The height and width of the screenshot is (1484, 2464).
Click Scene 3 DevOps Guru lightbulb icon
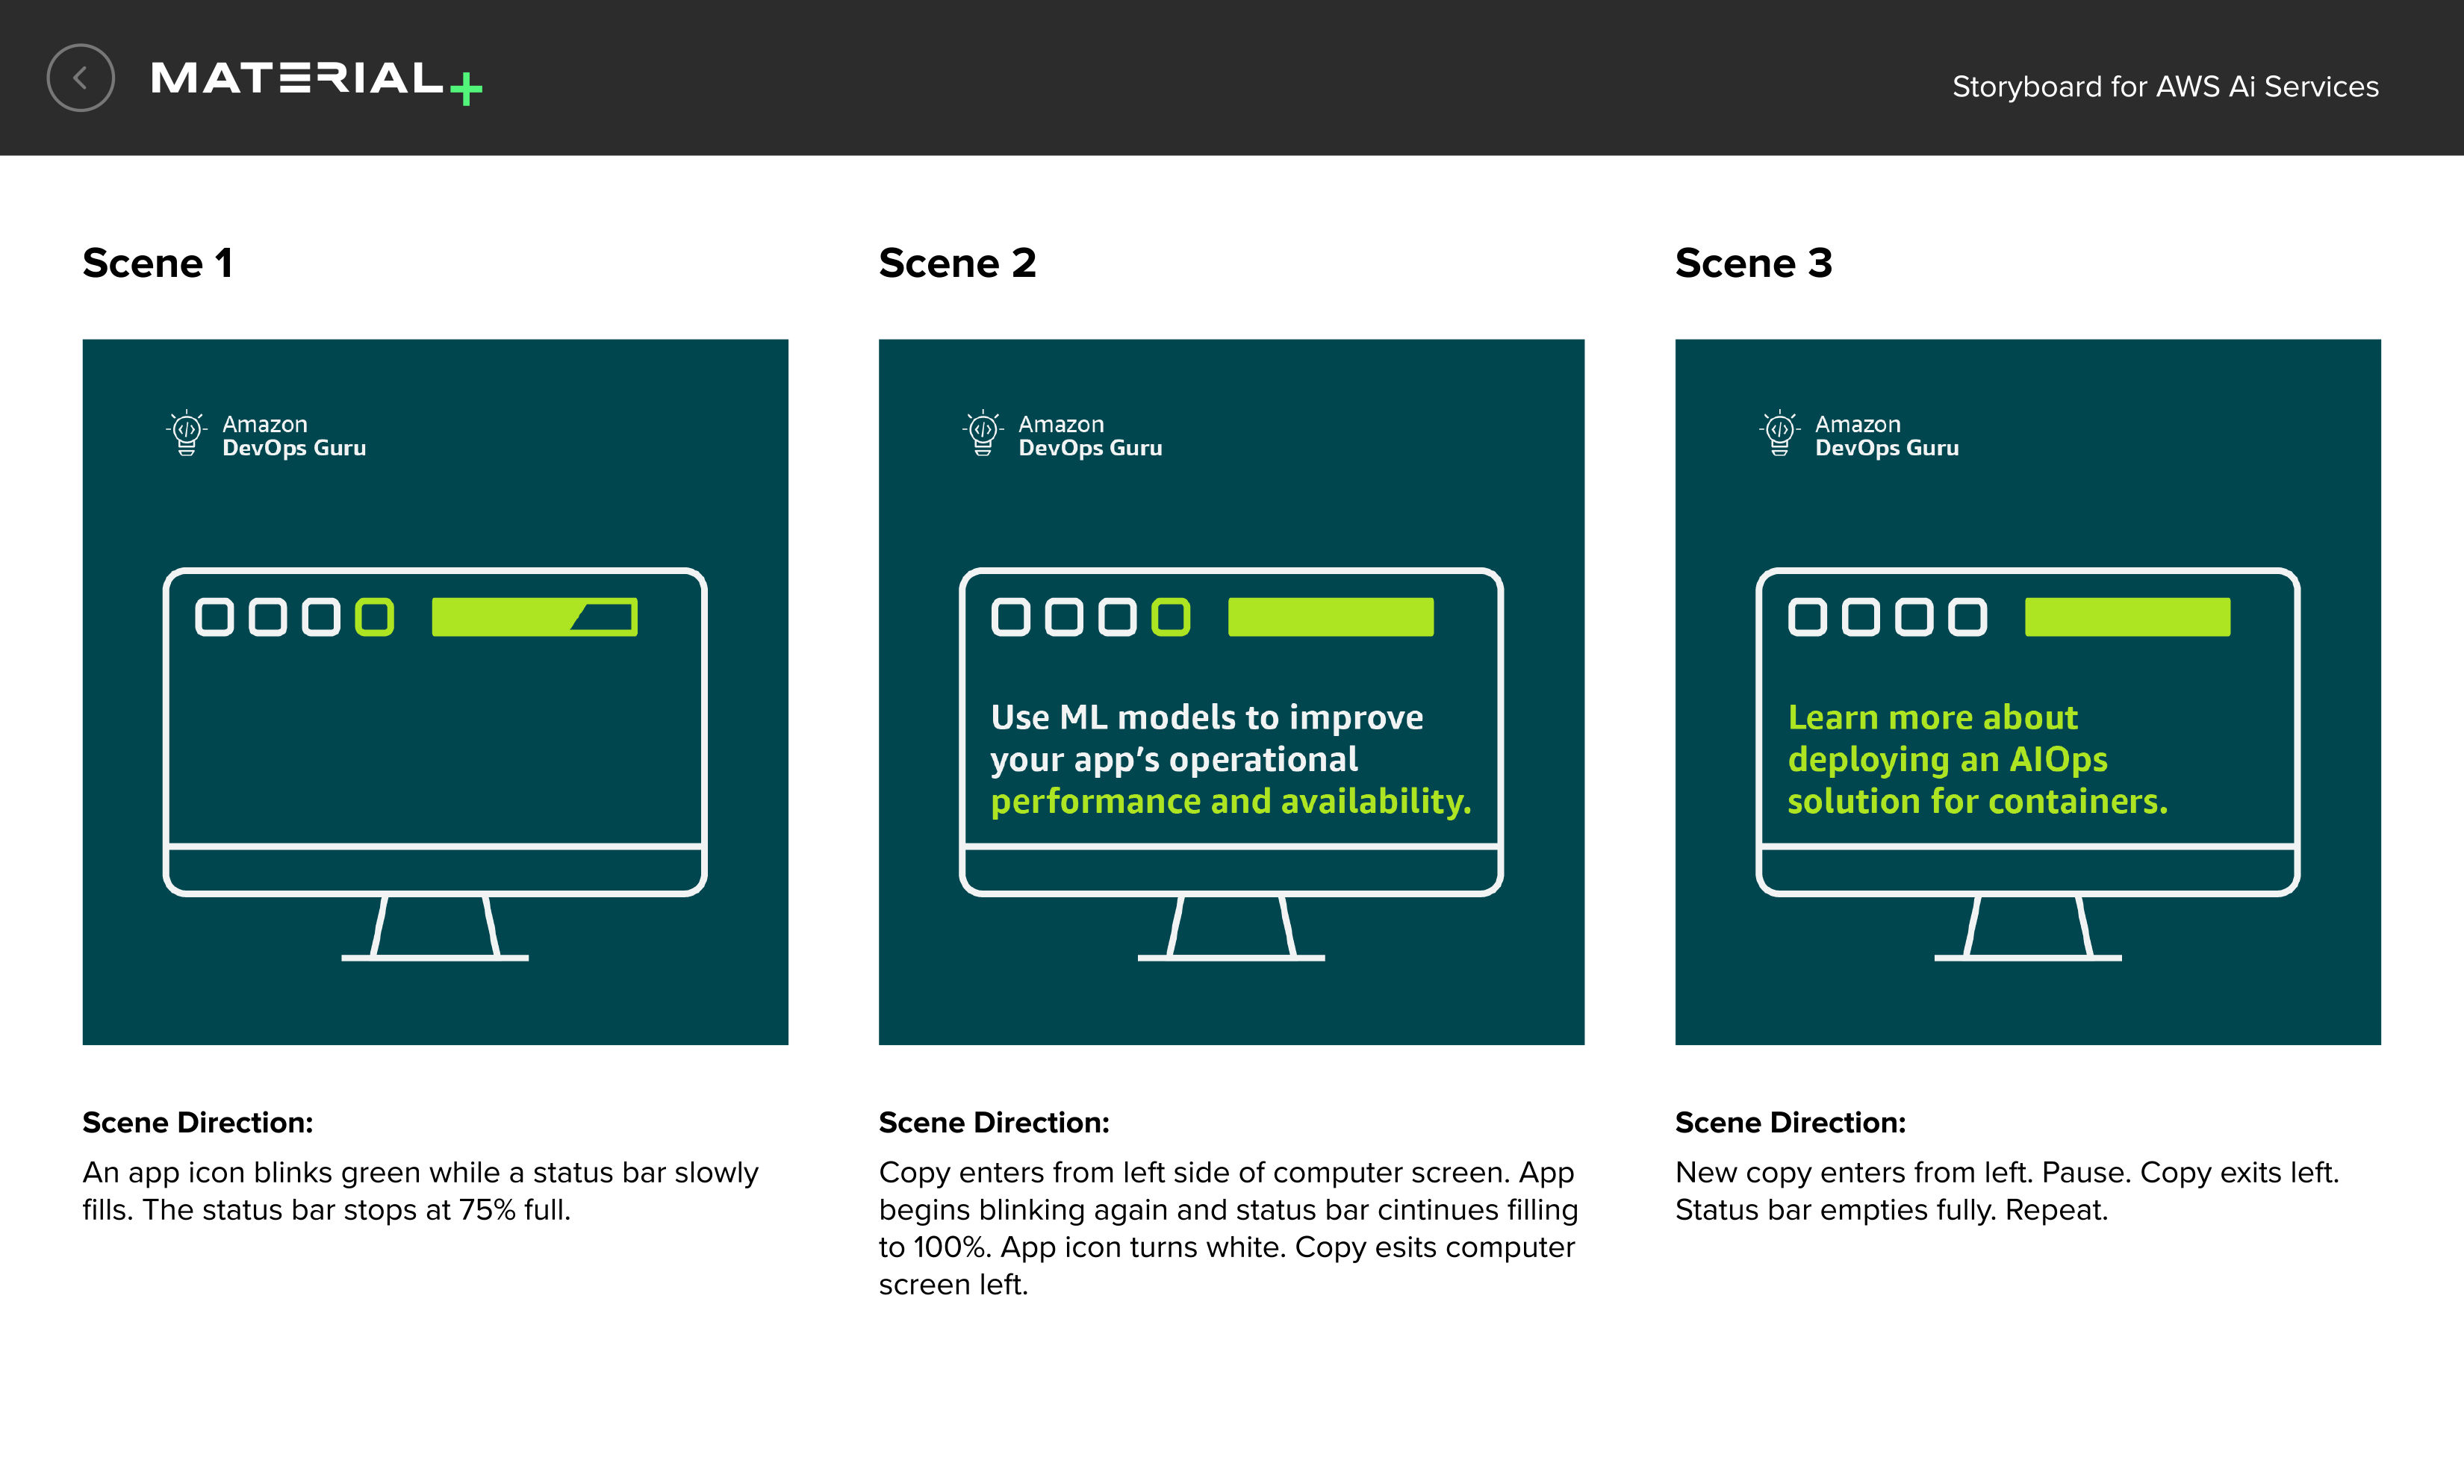(1779, 433)
